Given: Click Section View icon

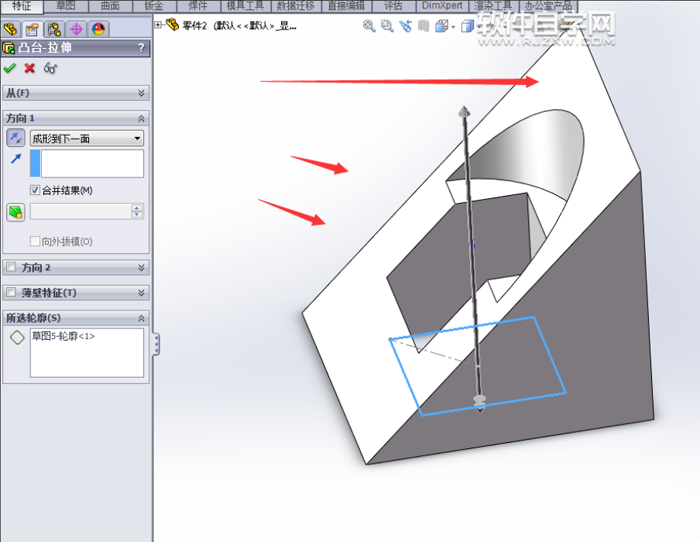Looking at the screenshot, I should 423,26.
